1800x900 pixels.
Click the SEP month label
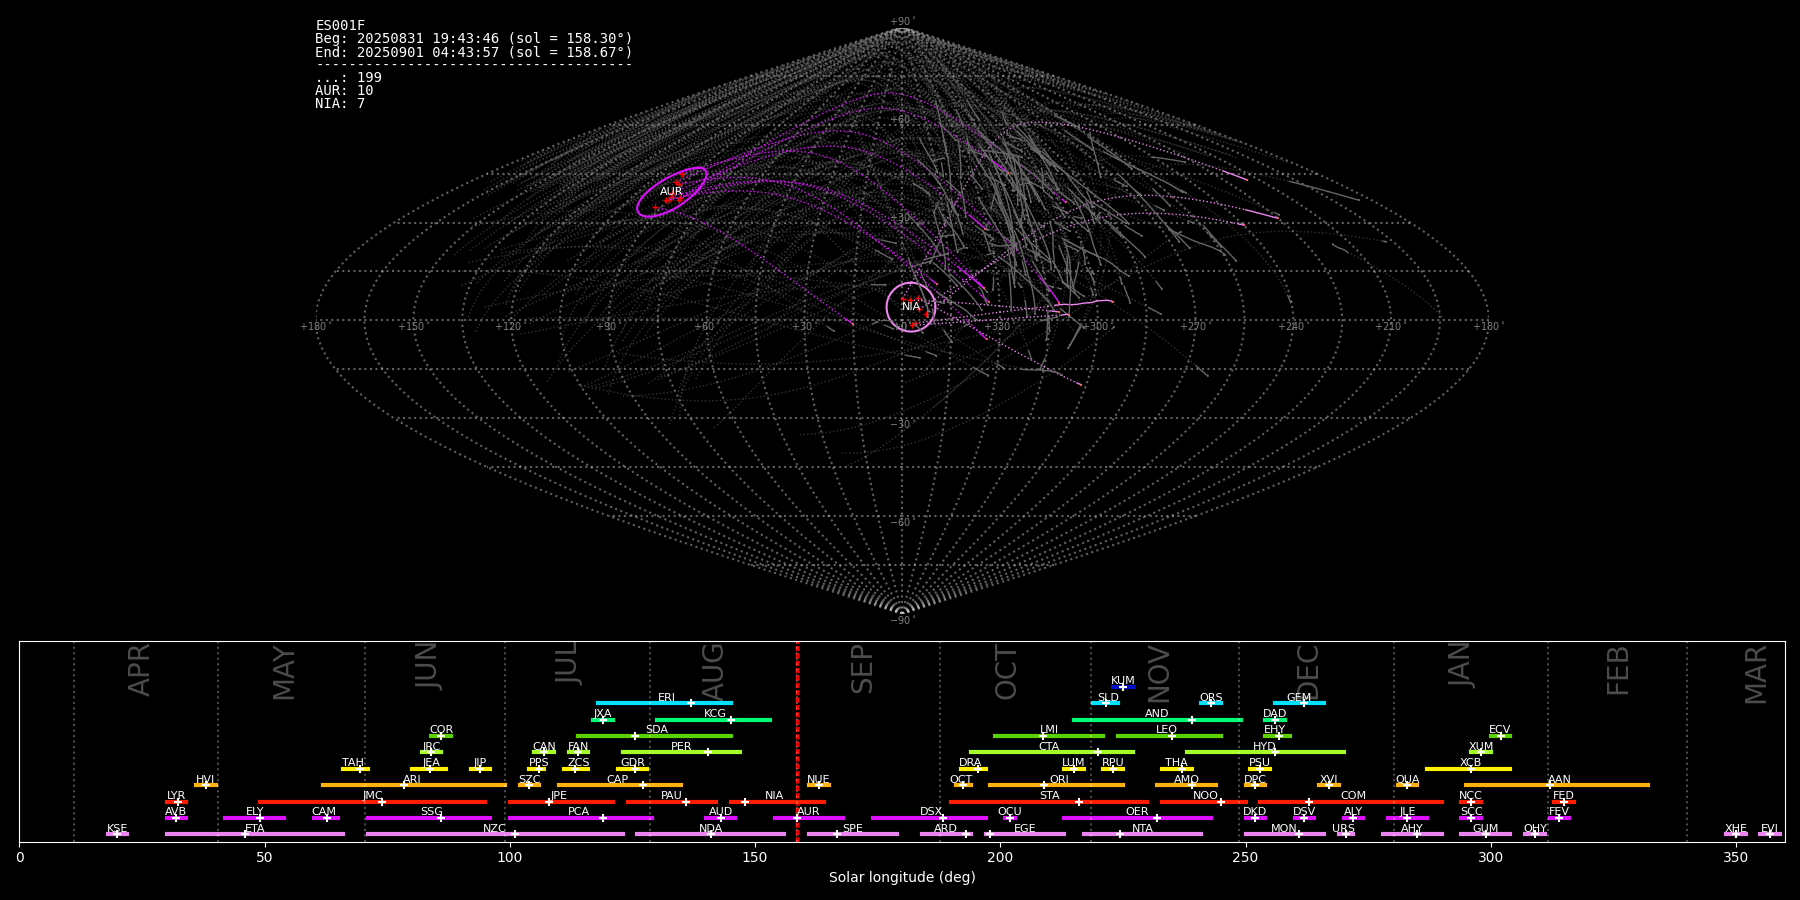point(862,669)
